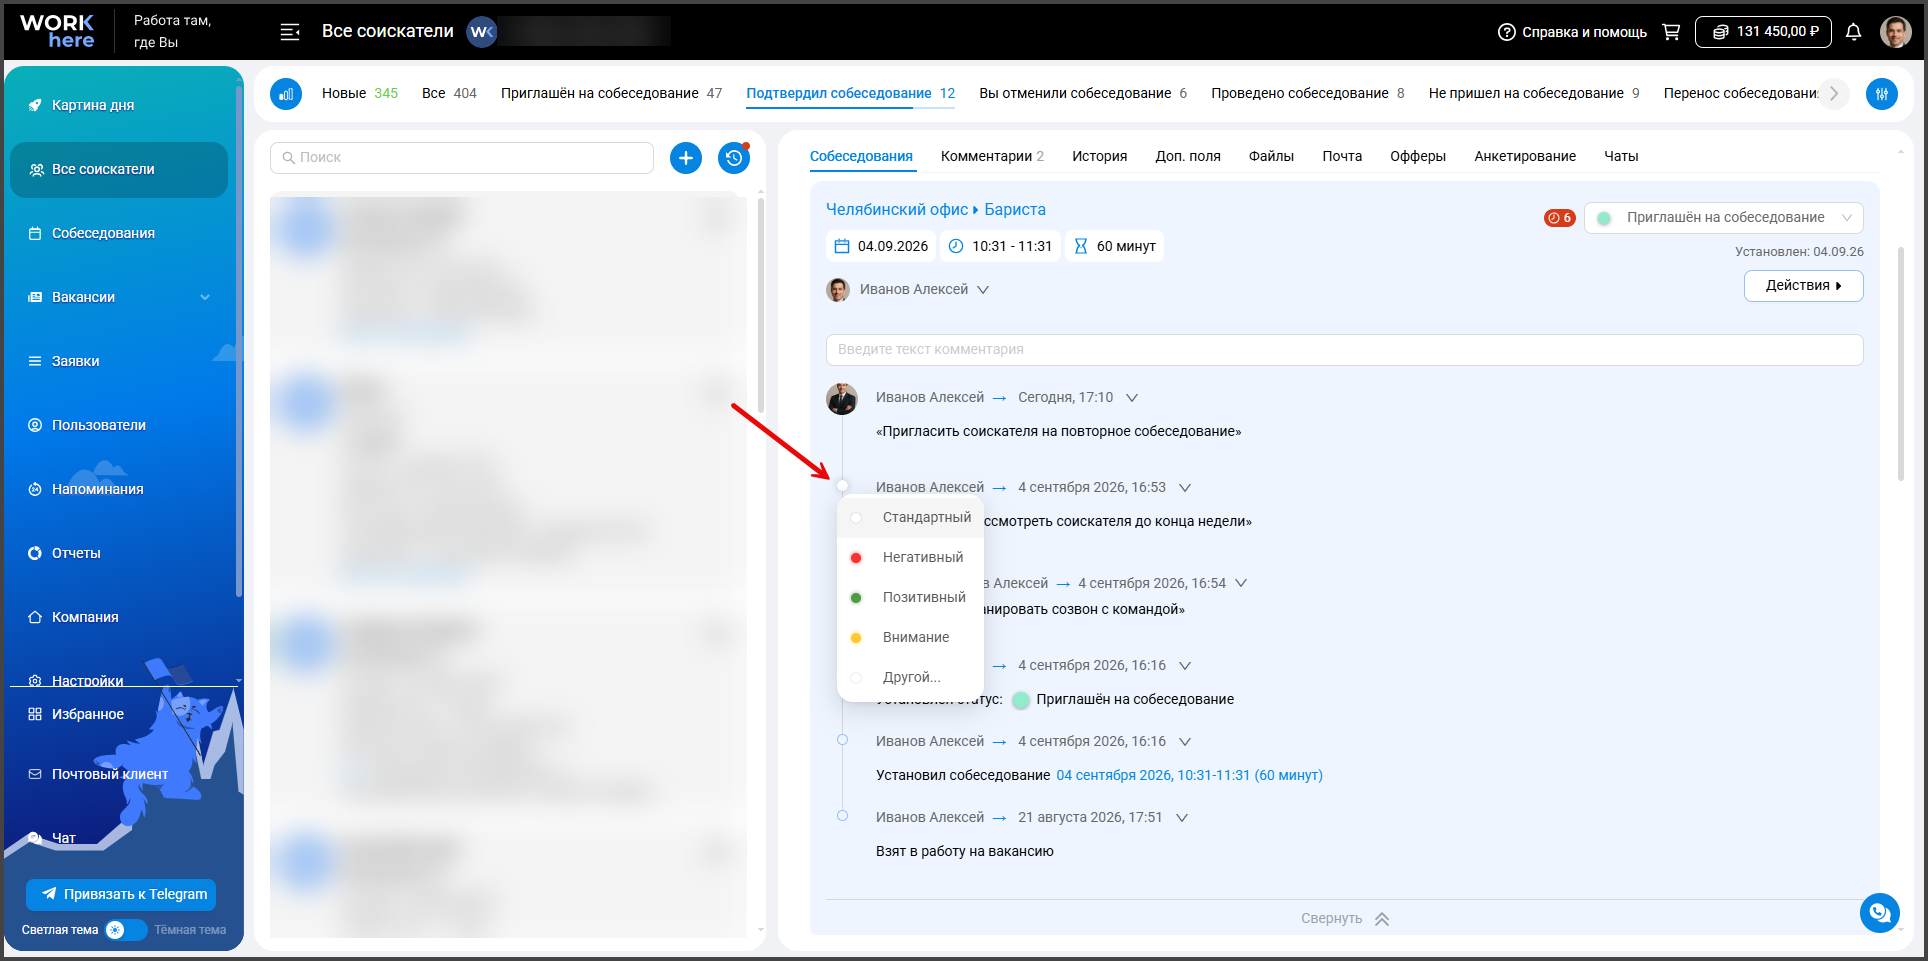This screenshot has width=1928, height=961.
Task: Collapse sidebar with hamburger menu icon
Action: click(x=290, y=32)
